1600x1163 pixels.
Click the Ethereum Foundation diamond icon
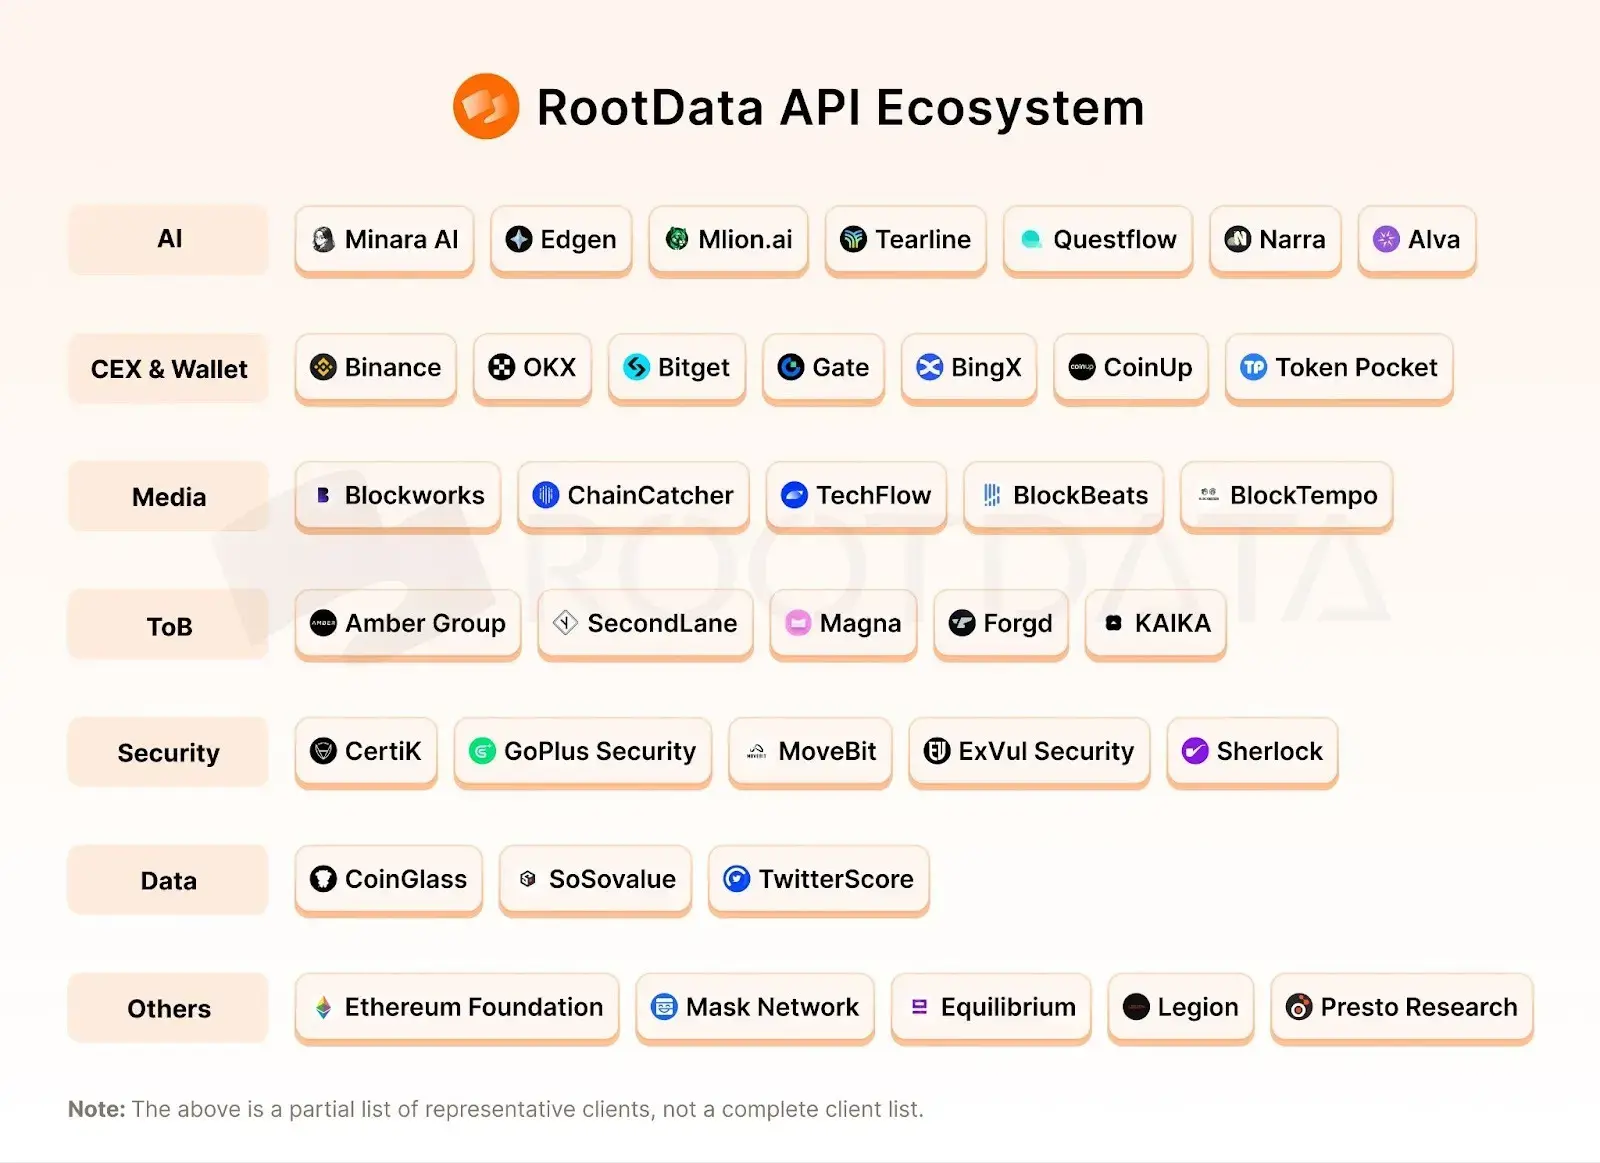tap(323, 1007)
